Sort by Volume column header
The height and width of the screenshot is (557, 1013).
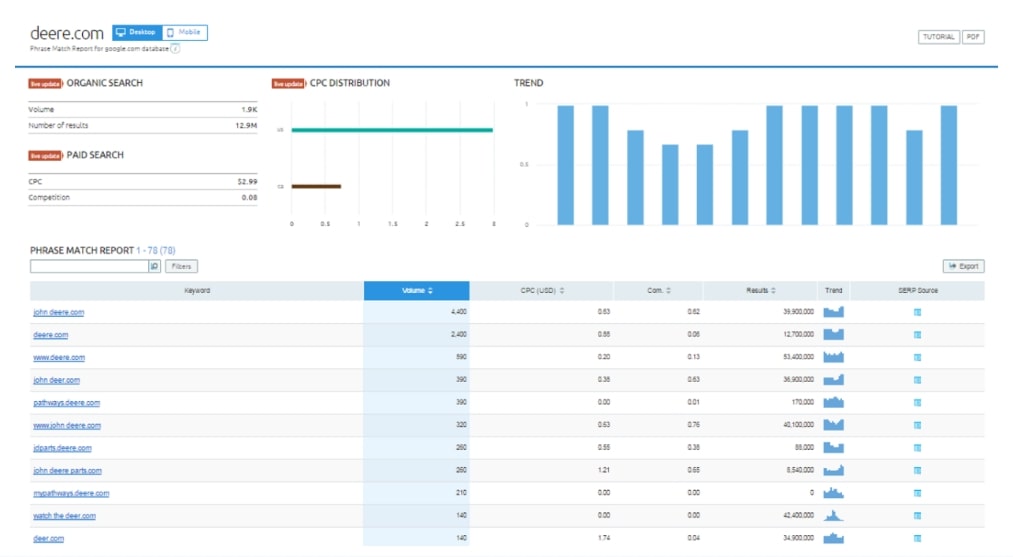417,291
